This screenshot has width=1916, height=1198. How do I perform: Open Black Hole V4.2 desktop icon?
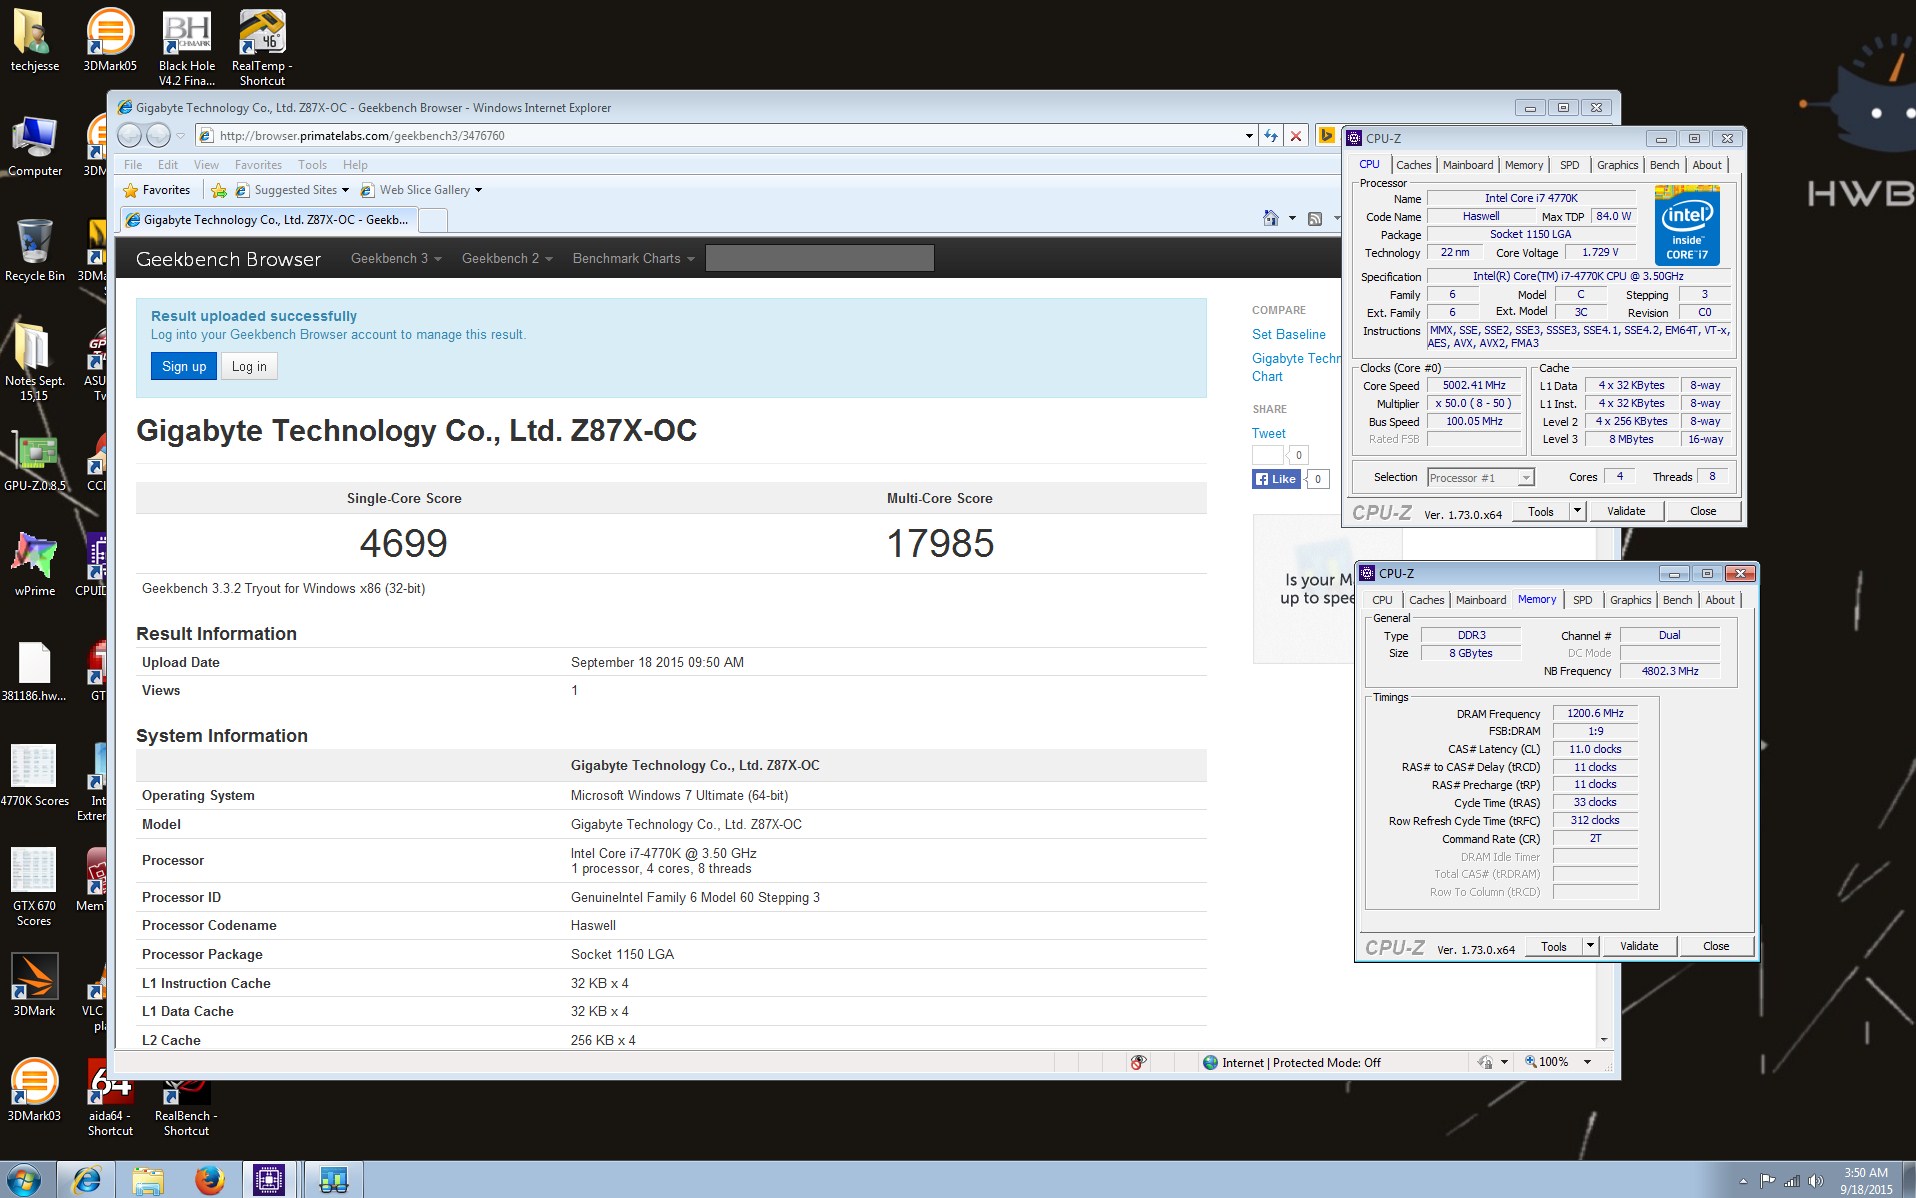tap(186, 47)
